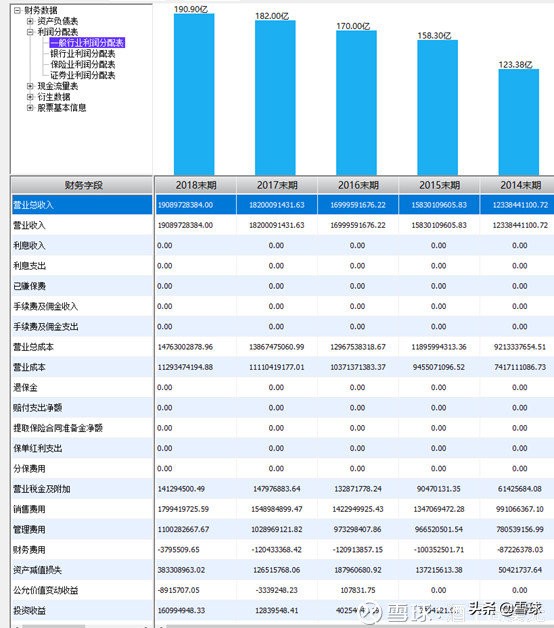554x628 pixels.
Task: Select the 提取保险合同准备金净额 row label
Action: [58, 428]
